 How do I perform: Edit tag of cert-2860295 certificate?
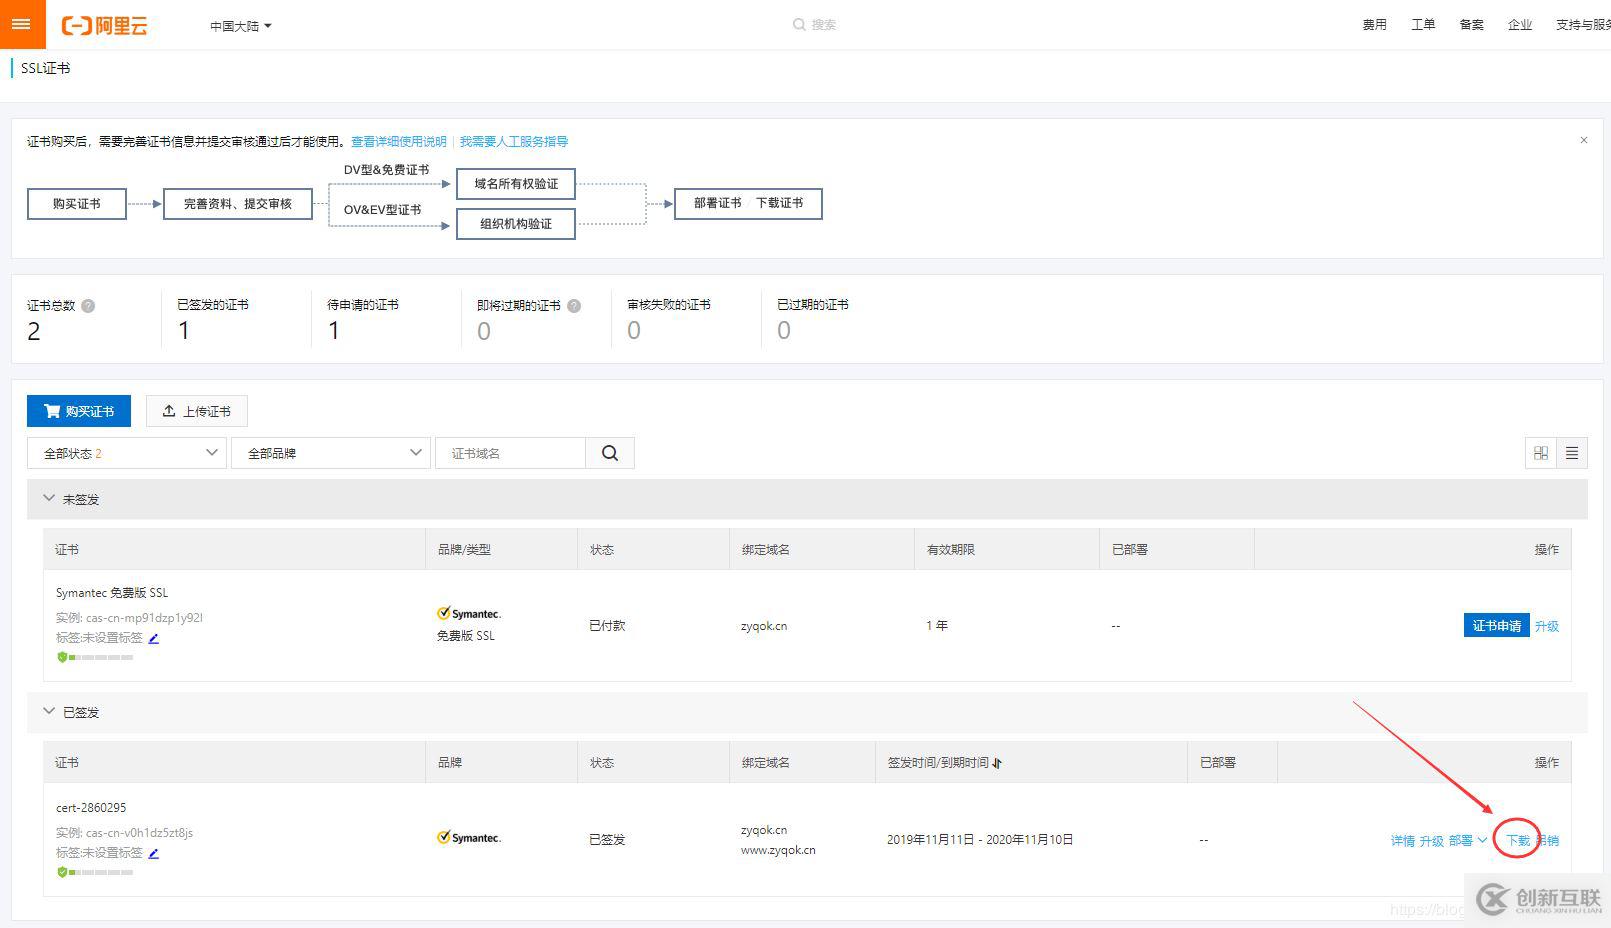(153, 853)
